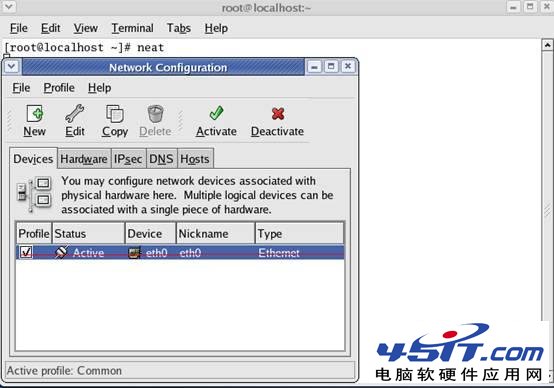Click the green Activate checkmark icon
The width and height of the screenshot is (554, 388).
pyautogui.click(x=216, y=113)
